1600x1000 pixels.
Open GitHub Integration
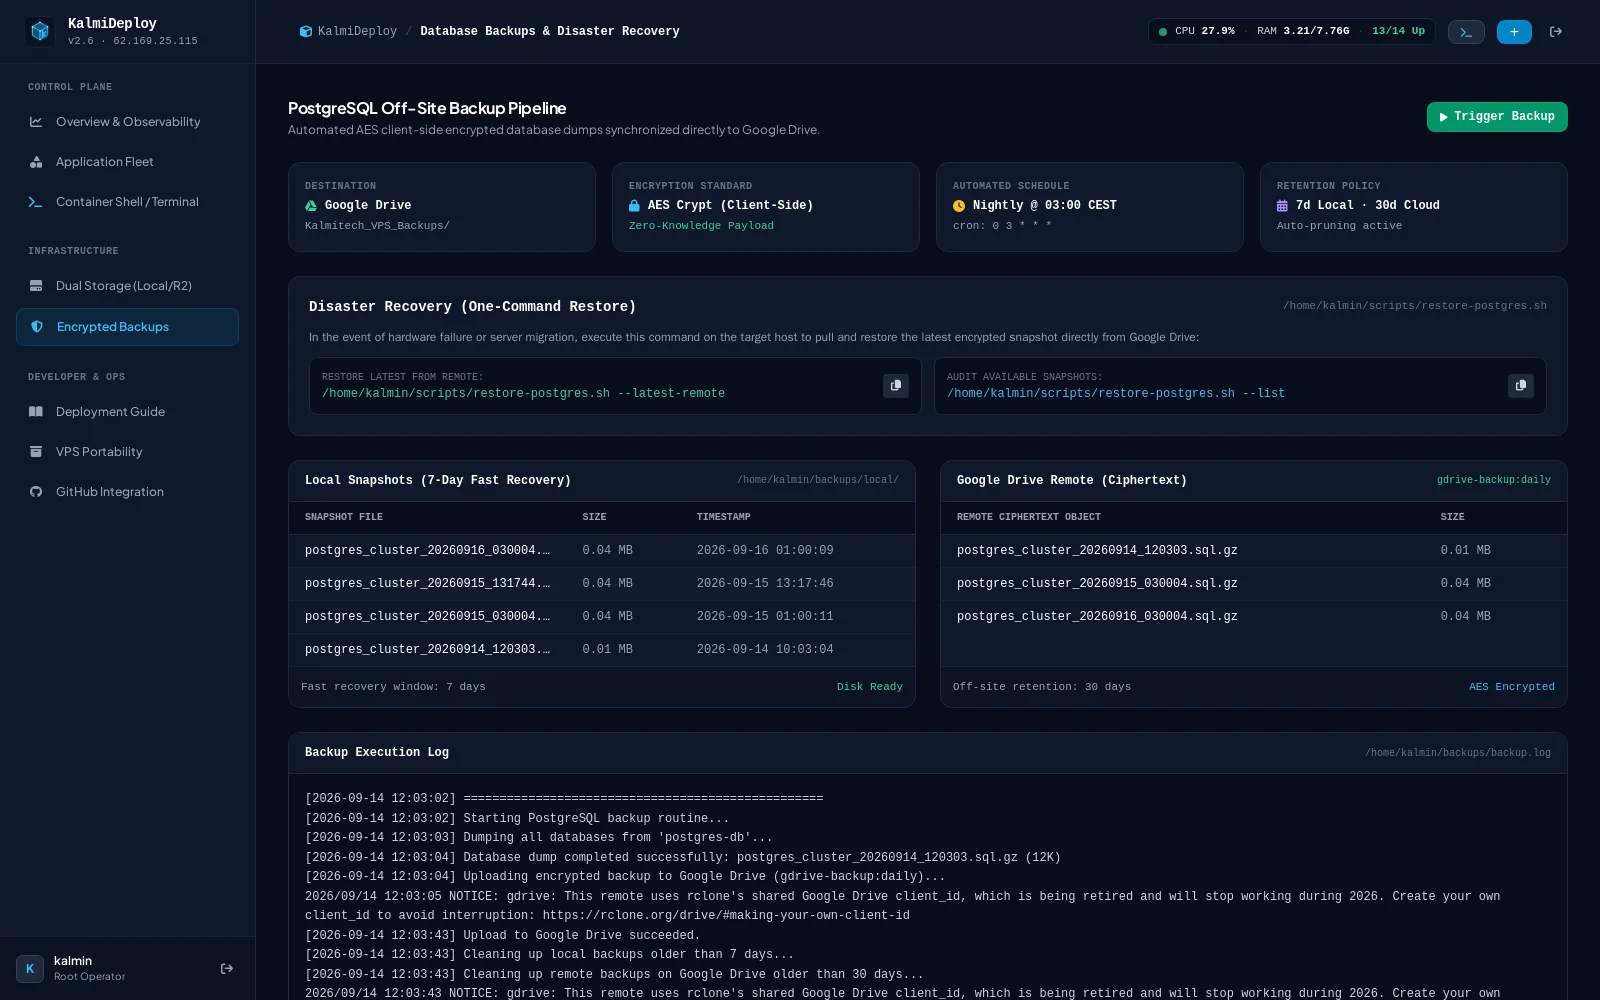[x=127, y=492]
